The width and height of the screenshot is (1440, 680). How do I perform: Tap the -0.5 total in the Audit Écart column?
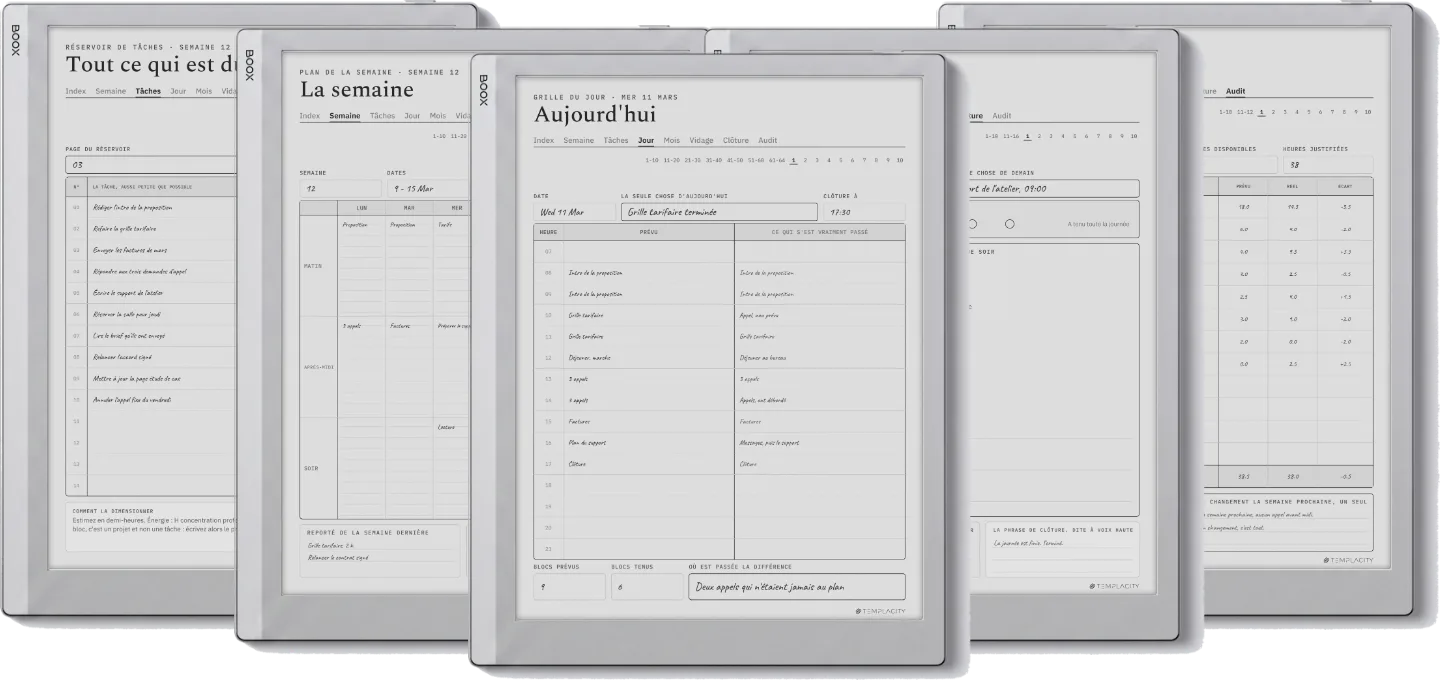[1347, 476]
